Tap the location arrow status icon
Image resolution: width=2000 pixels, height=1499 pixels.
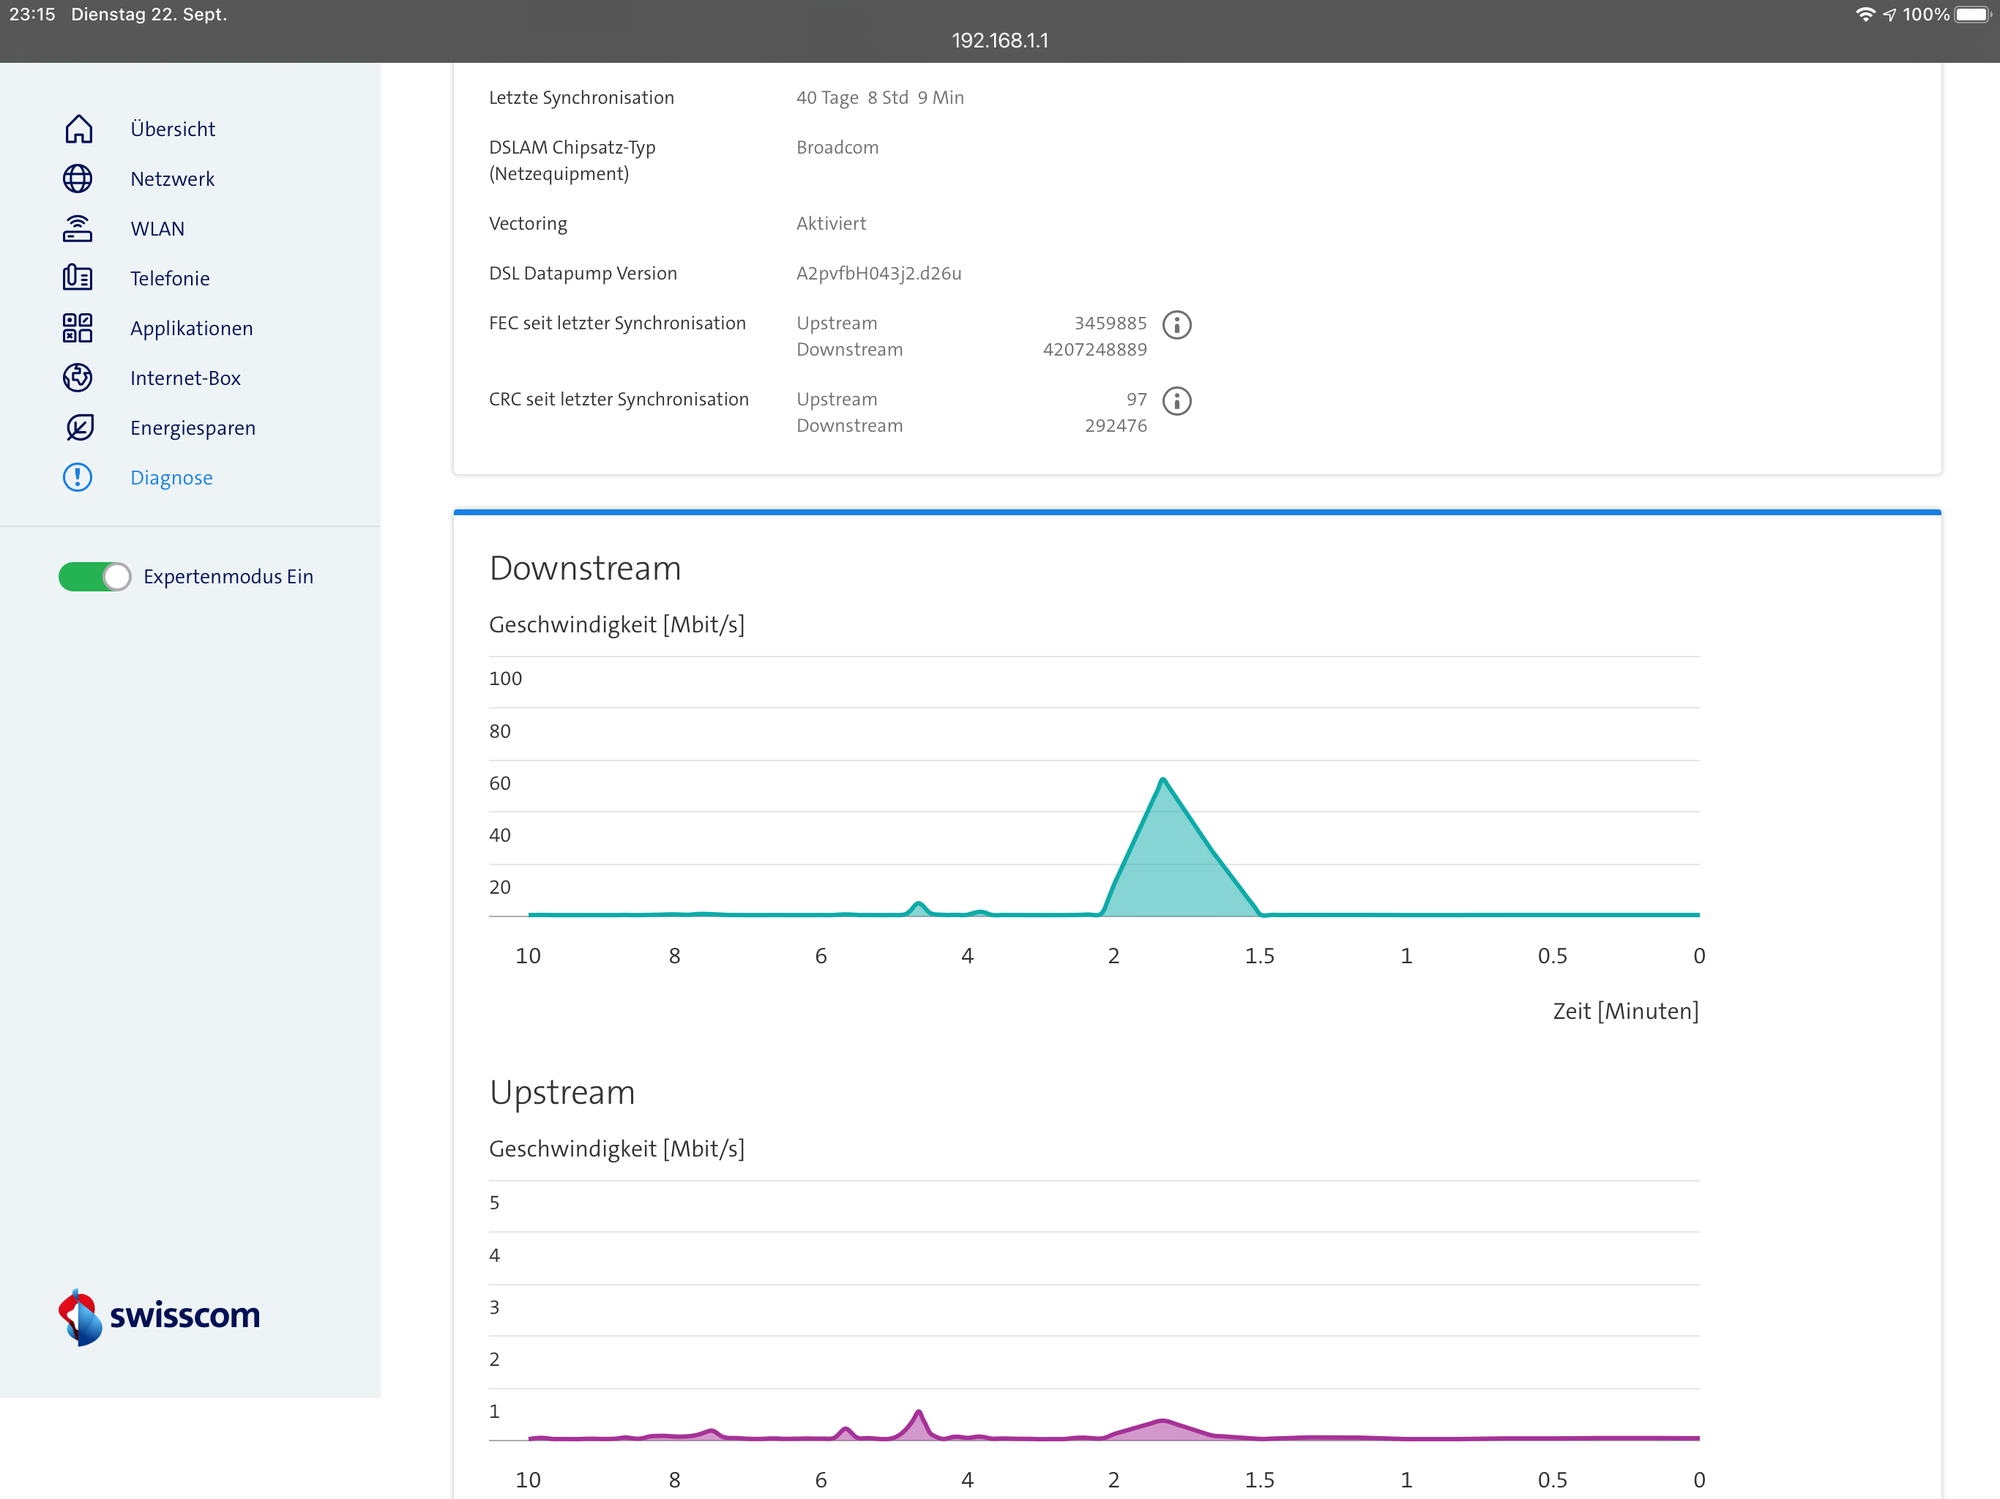1890,14
